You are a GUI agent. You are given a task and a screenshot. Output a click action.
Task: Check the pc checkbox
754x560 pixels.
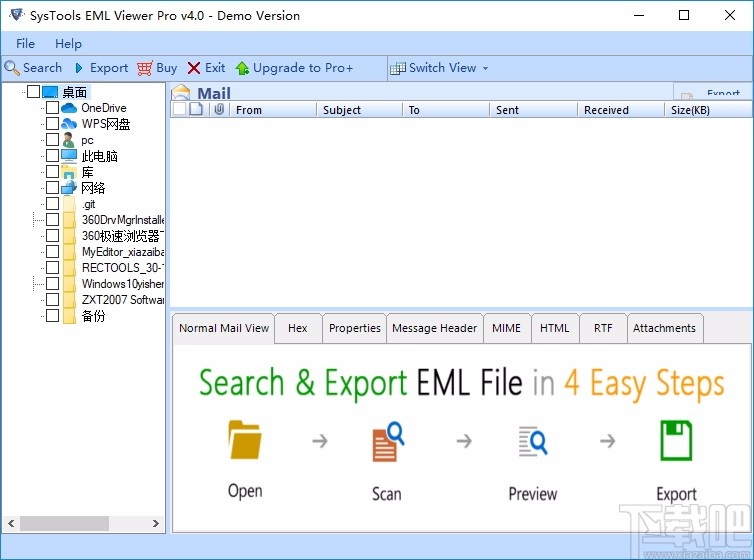tap(52, 139)
